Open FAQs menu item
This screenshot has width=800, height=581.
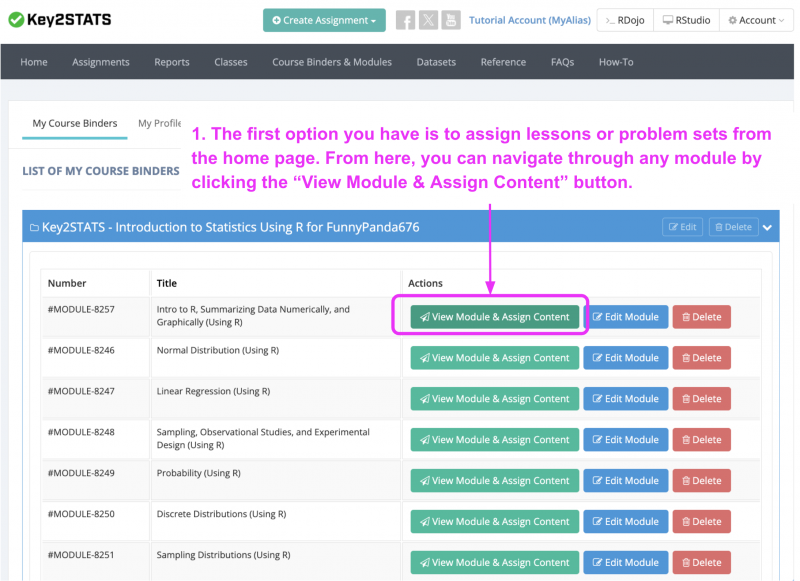562,62
